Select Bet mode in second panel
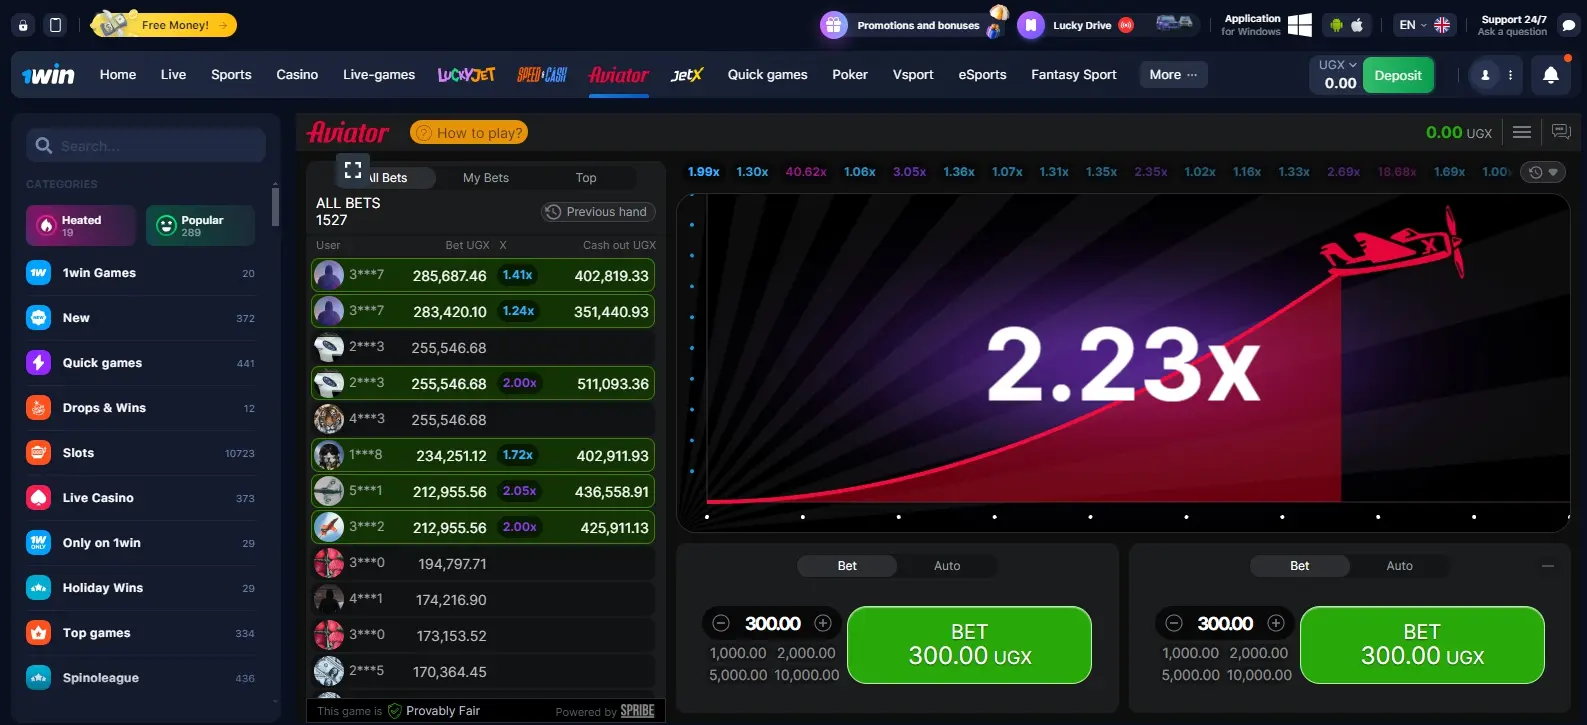Screen dimensions: 1587x725 [x=1300, y=566]
